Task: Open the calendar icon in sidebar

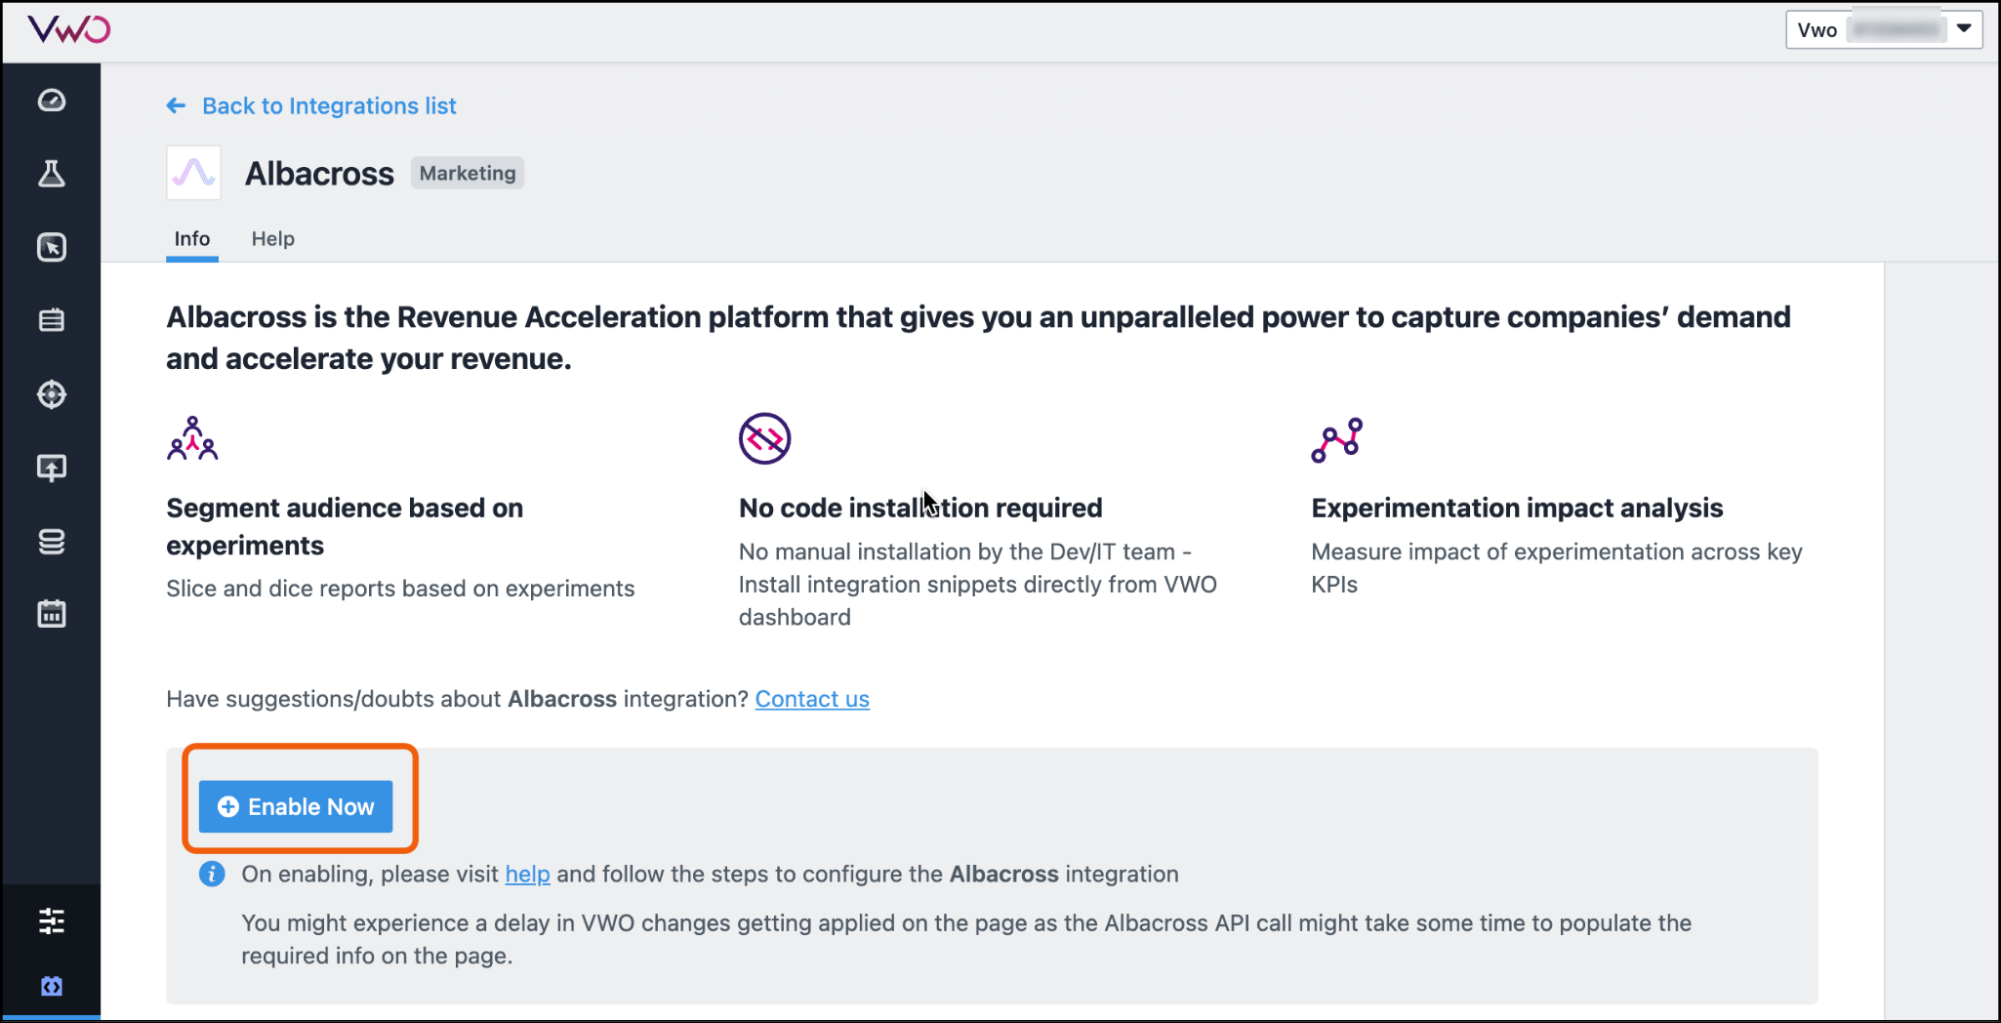Action: (x=52, y=614)
